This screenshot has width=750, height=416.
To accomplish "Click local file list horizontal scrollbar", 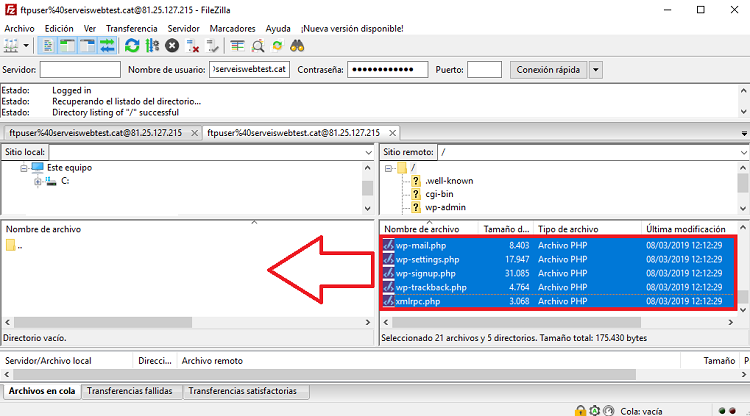I will 103,322.
